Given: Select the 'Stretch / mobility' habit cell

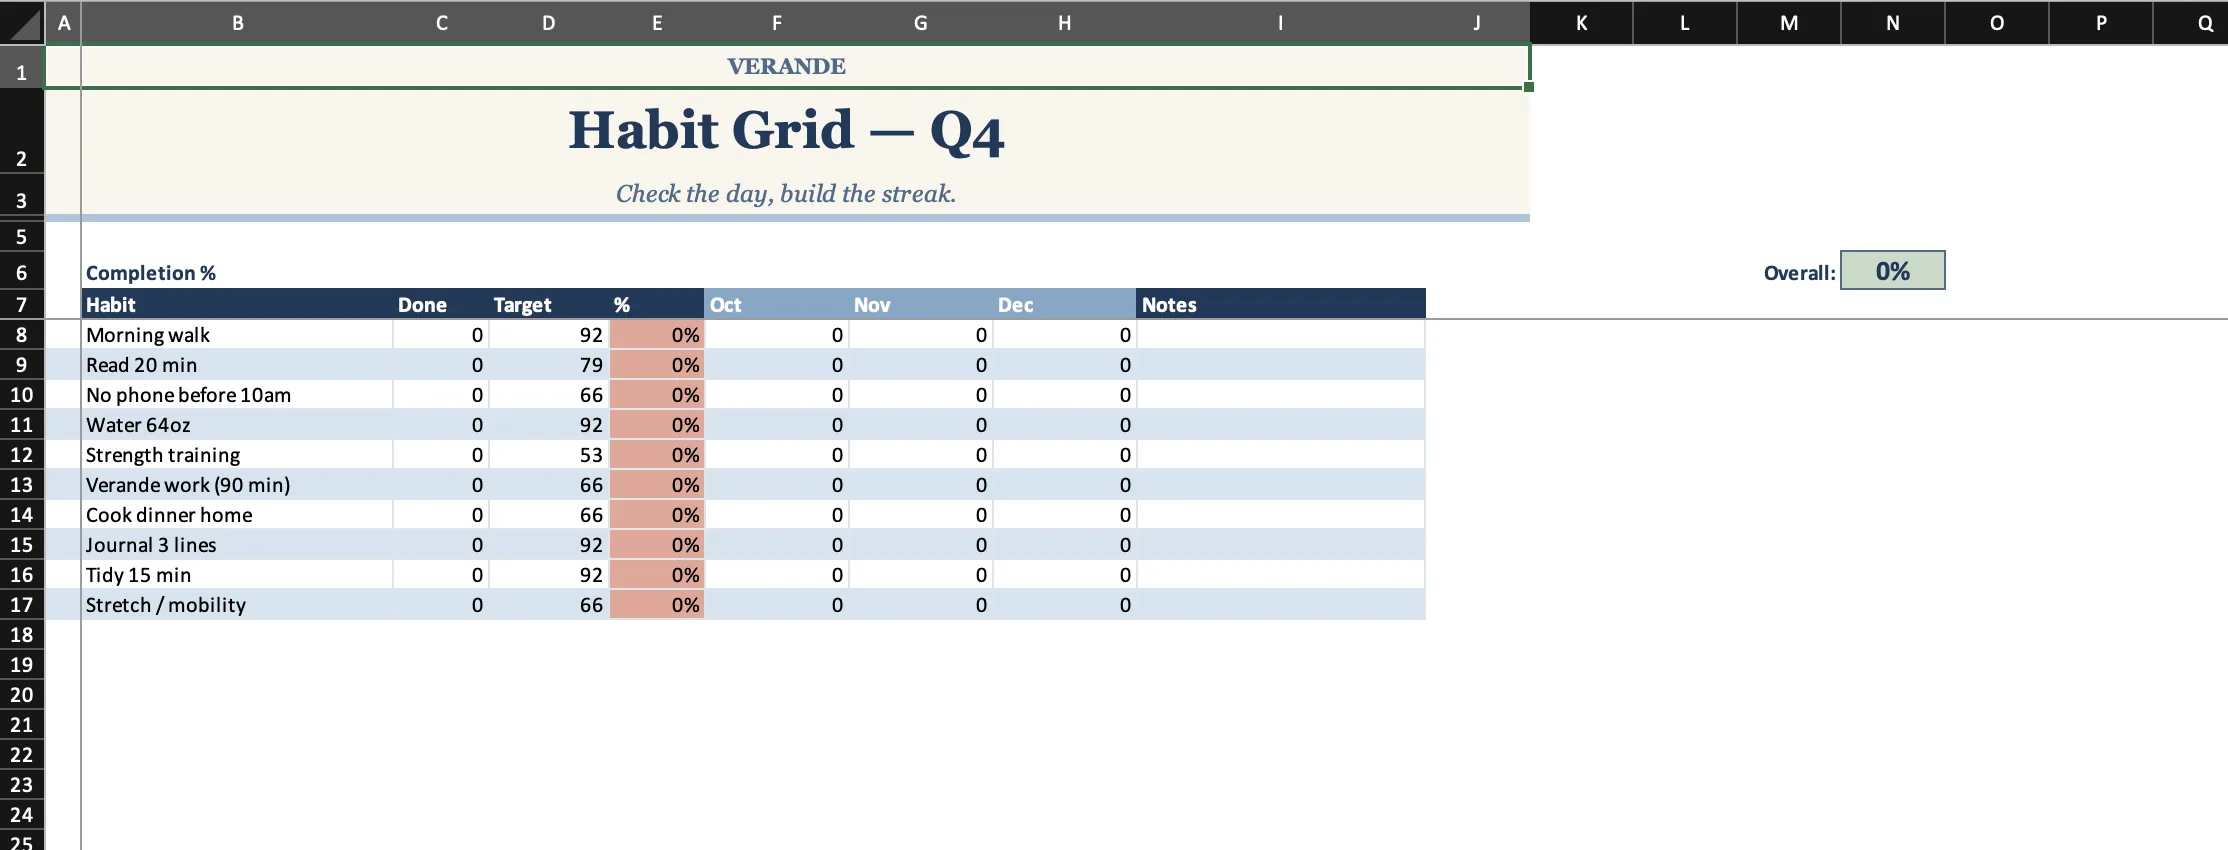Looking at the screenshot, I should click(238, 604).
